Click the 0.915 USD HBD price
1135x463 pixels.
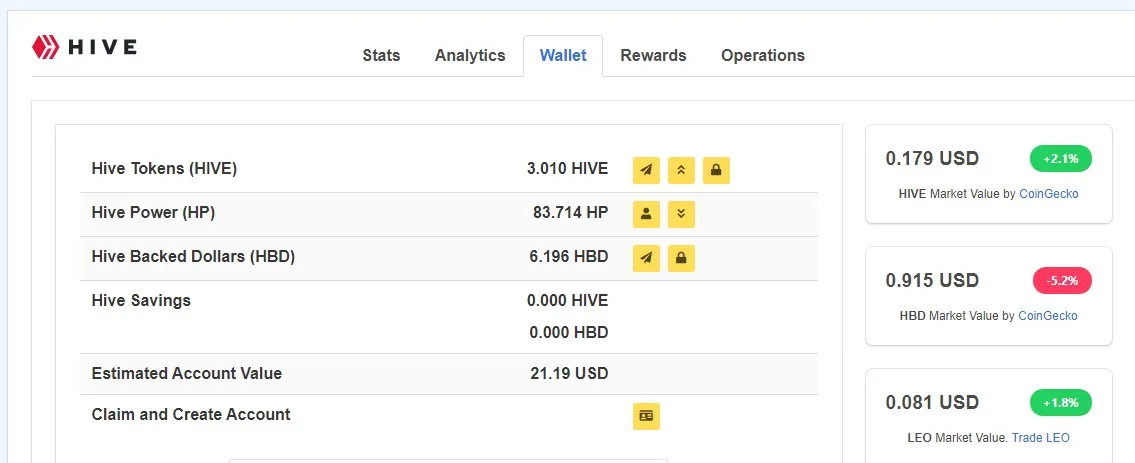(x=932, y=280)
